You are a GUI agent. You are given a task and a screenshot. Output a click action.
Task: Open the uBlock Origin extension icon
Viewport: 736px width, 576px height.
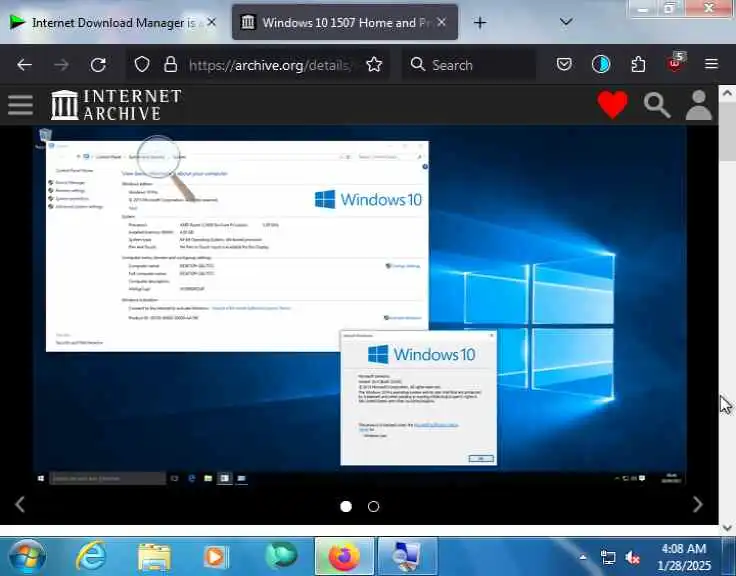(x=676, y=63)
